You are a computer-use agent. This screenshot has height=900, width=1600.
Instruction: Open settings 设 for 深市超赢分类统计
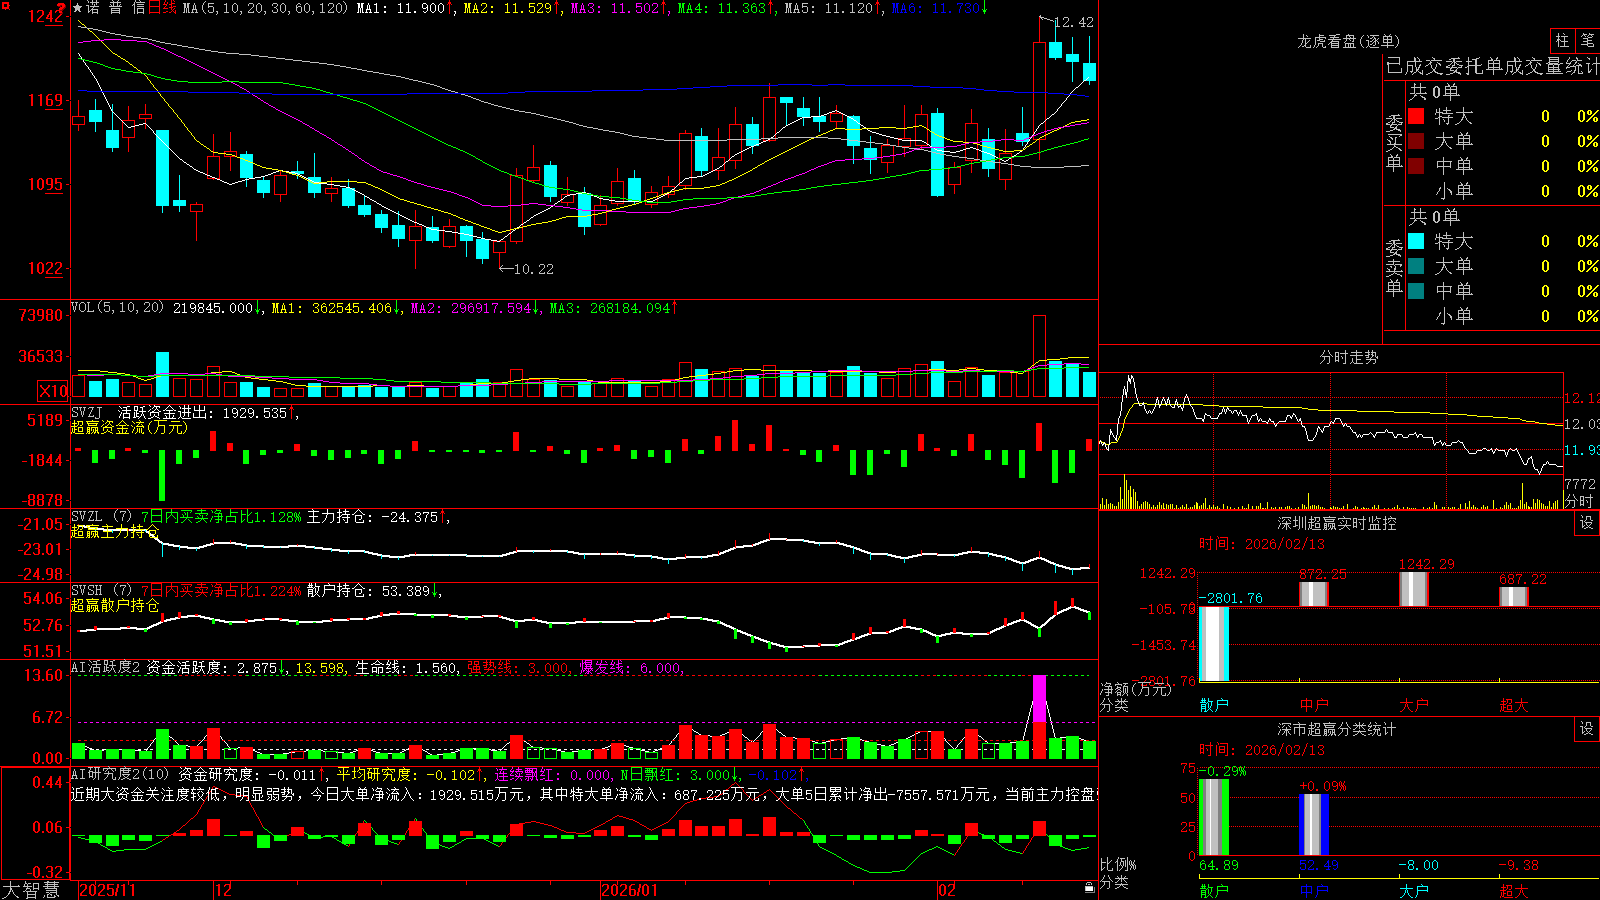tap(1587, 729)
